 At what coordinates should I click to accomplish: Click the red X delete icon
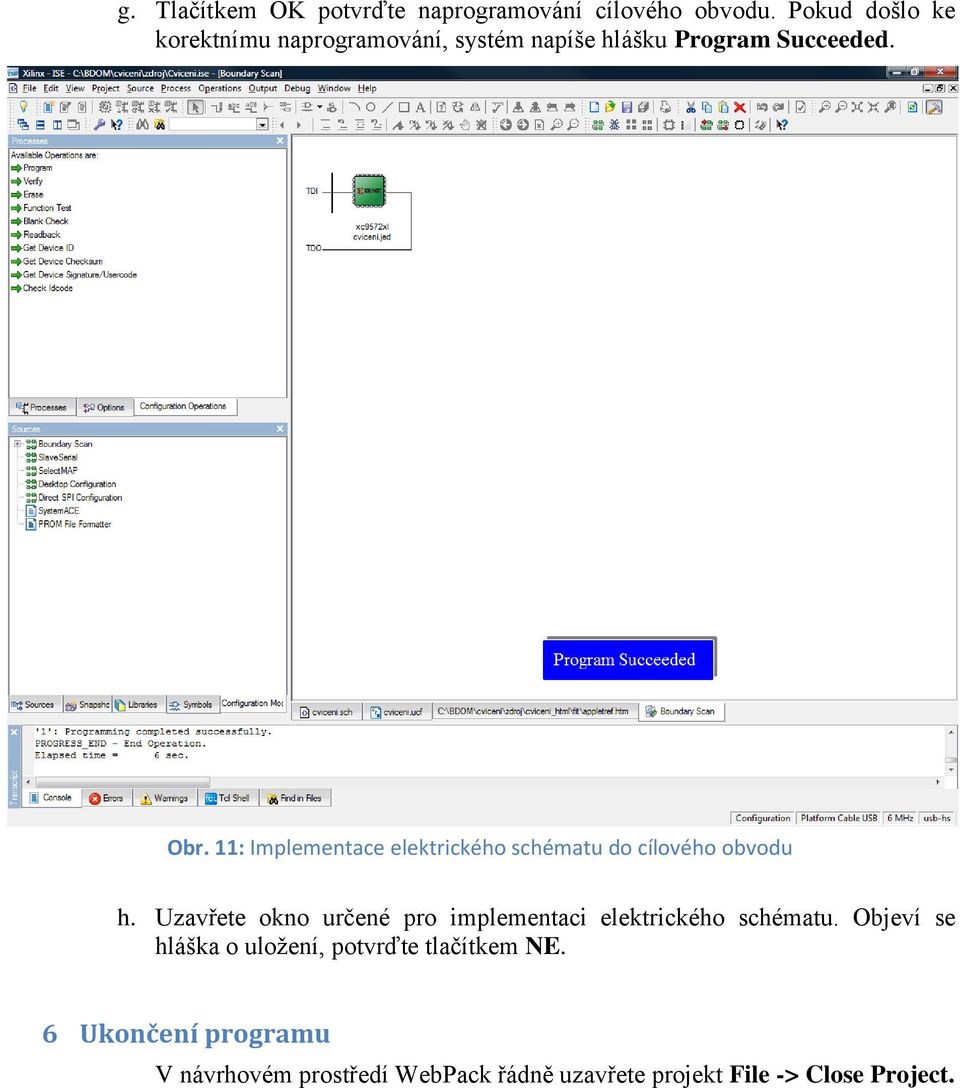click(740, 107)
